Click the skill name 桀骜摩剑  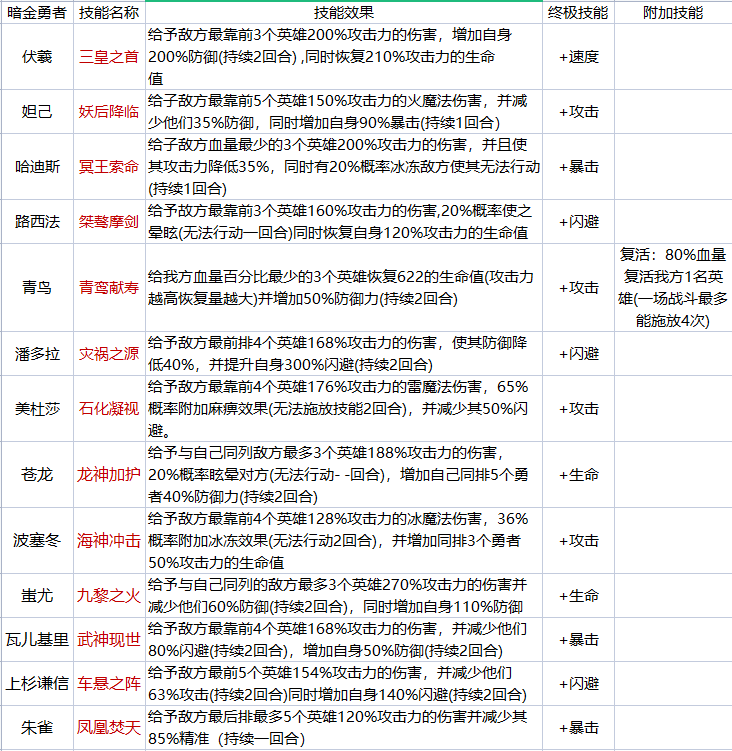(109, 222)
